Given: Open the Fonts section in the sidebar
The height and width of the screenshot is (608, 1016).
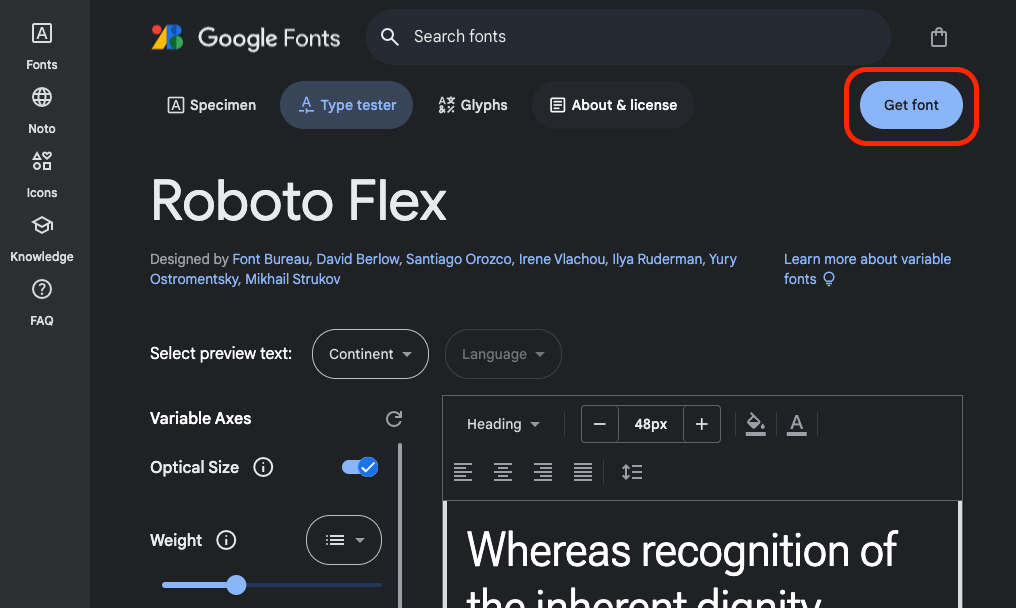Looking at the screenshot, I should 41,44.
